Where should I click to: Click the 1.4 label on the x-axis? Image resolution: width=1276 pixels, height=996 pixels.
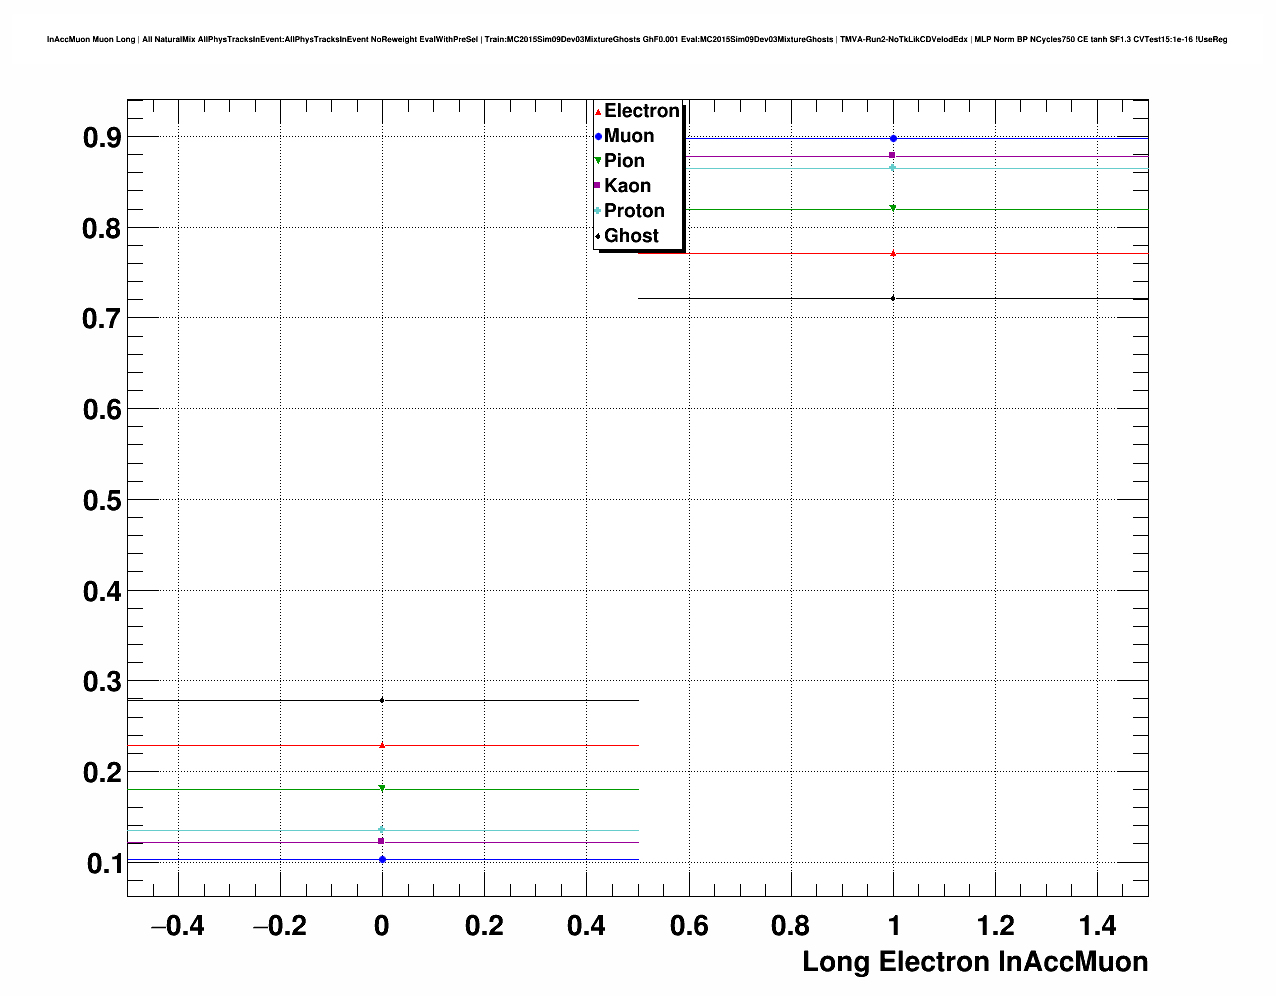pyautogui.click(x=1097, y=926)
